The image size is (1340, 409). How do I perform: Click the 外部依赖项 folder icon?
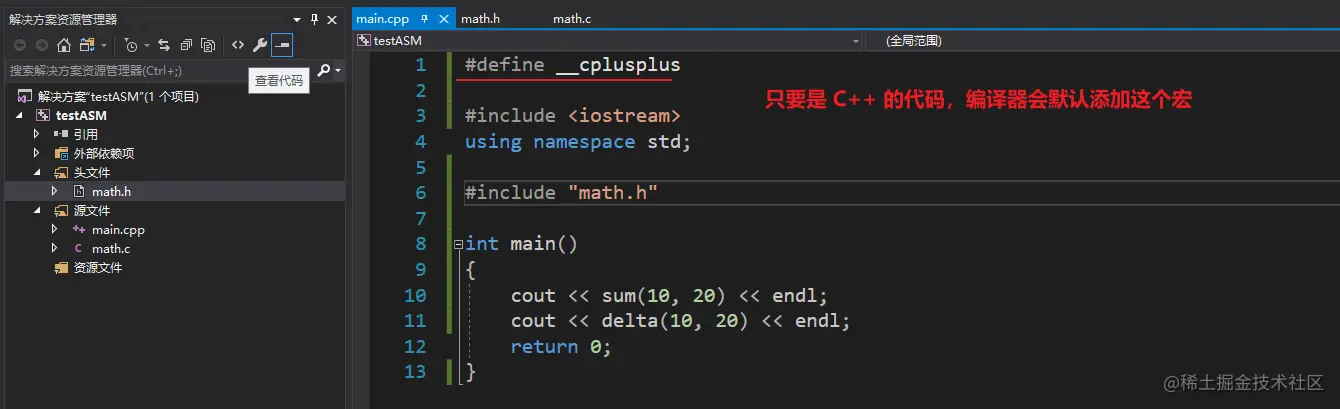click(x=61, y=153)
